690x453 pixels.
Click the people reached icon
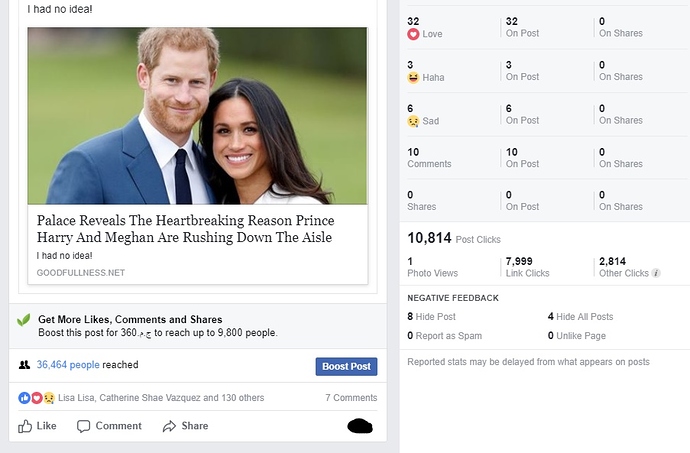24,365
